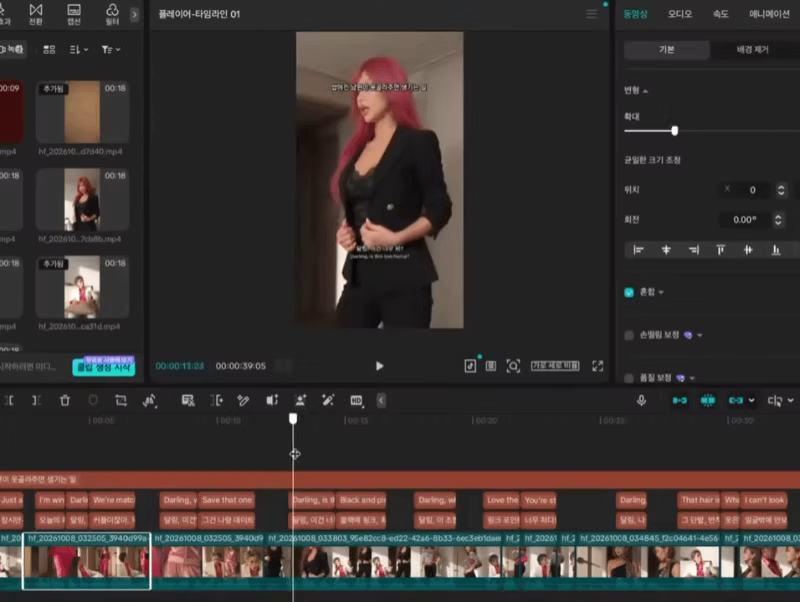
Task: Click align left icon
Action: coord(638,249)
